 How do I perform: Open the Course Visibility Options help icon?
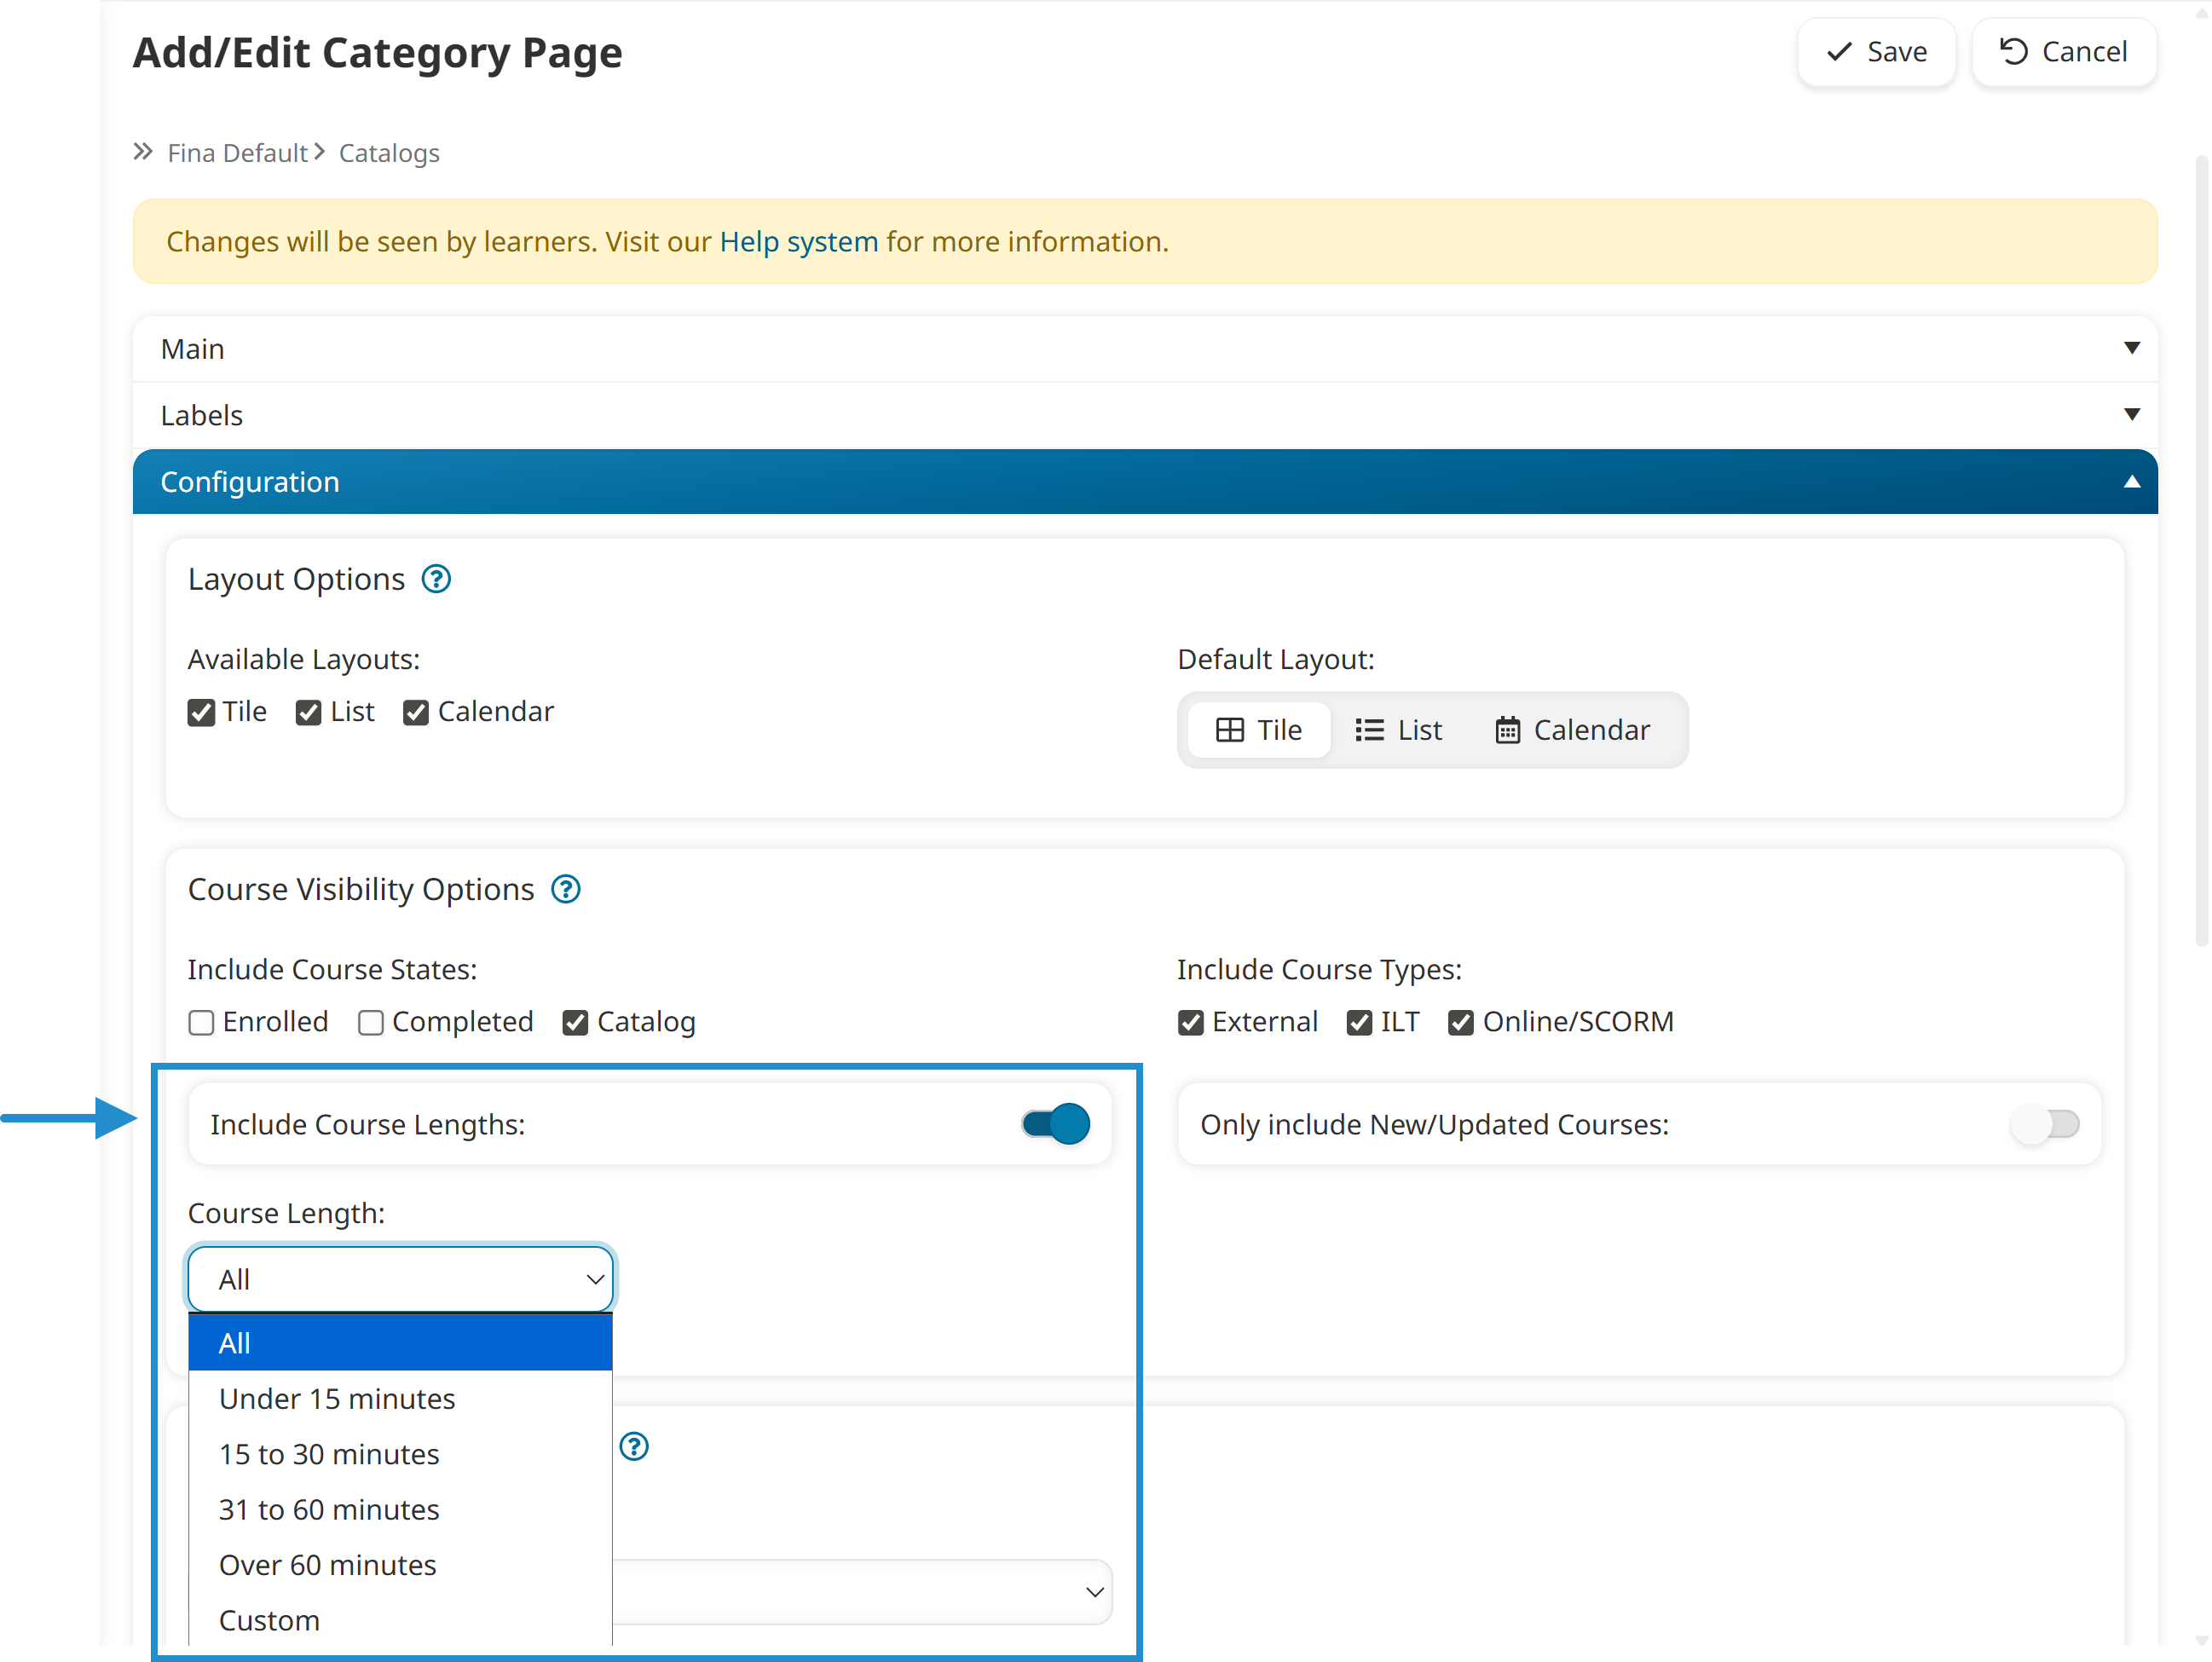(x=566, y=889)
